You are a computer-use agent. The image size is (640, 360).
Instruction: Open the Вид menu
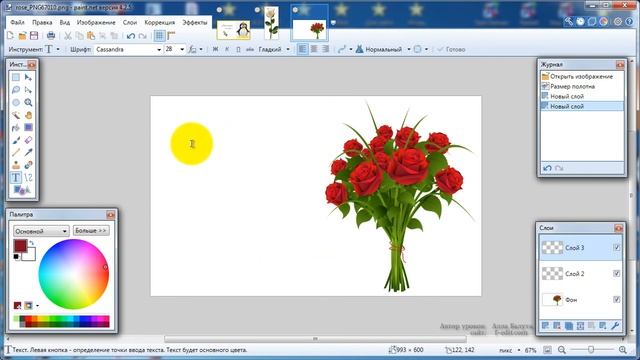pyautogui.click(x=64, y=22)
